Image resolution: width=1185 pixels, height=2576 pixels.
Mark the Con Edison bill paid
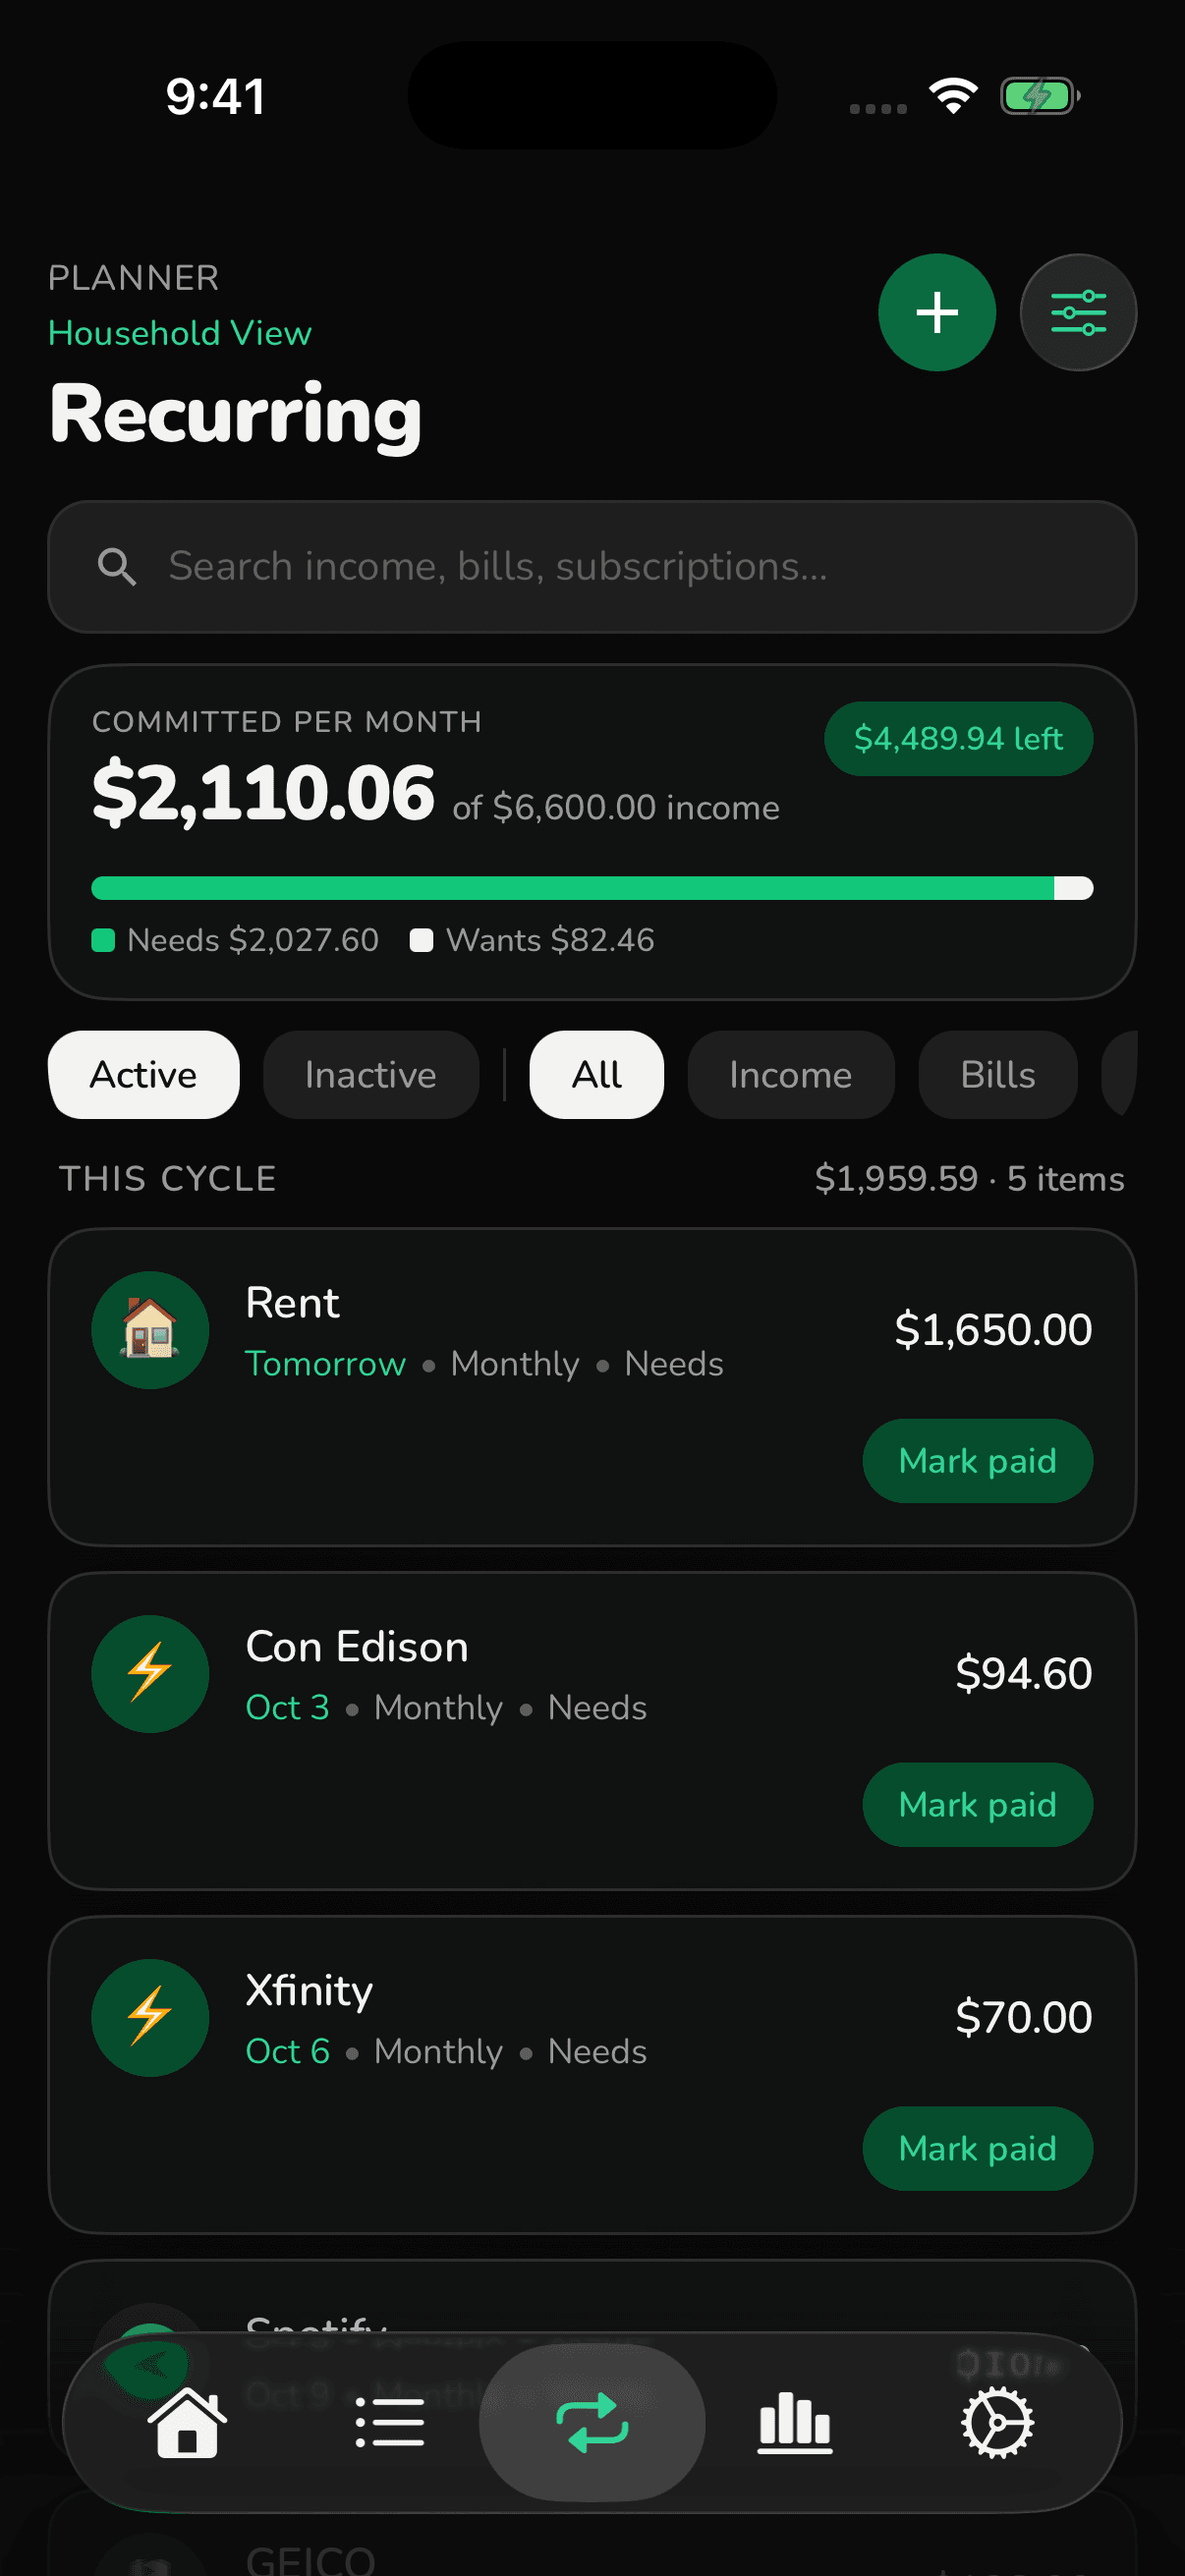pyautogui.click(x=977, y=1804)
